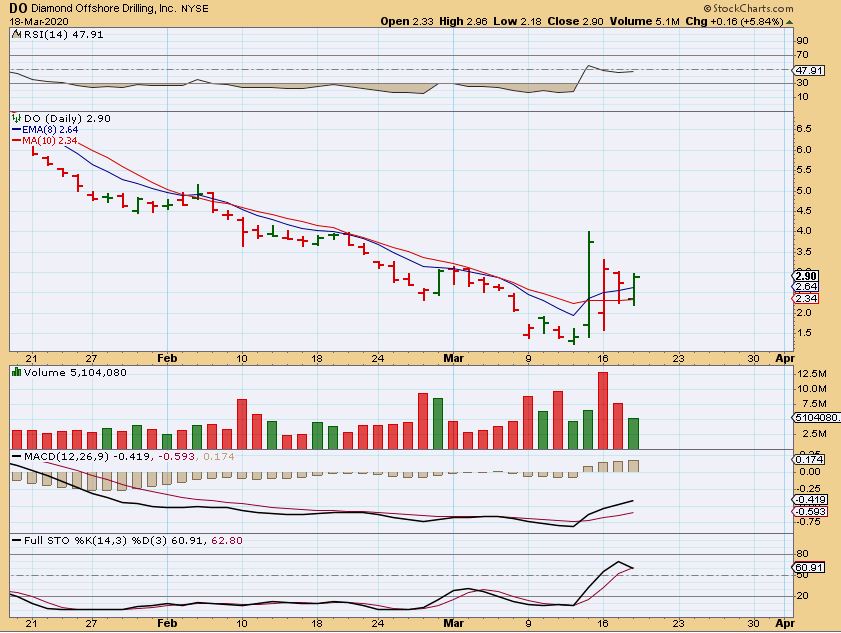The height and width of the screenshot is (633, 841).
Task: Click the 'RSI(14) 47.91' indicator label
Action: click(63, 35)
